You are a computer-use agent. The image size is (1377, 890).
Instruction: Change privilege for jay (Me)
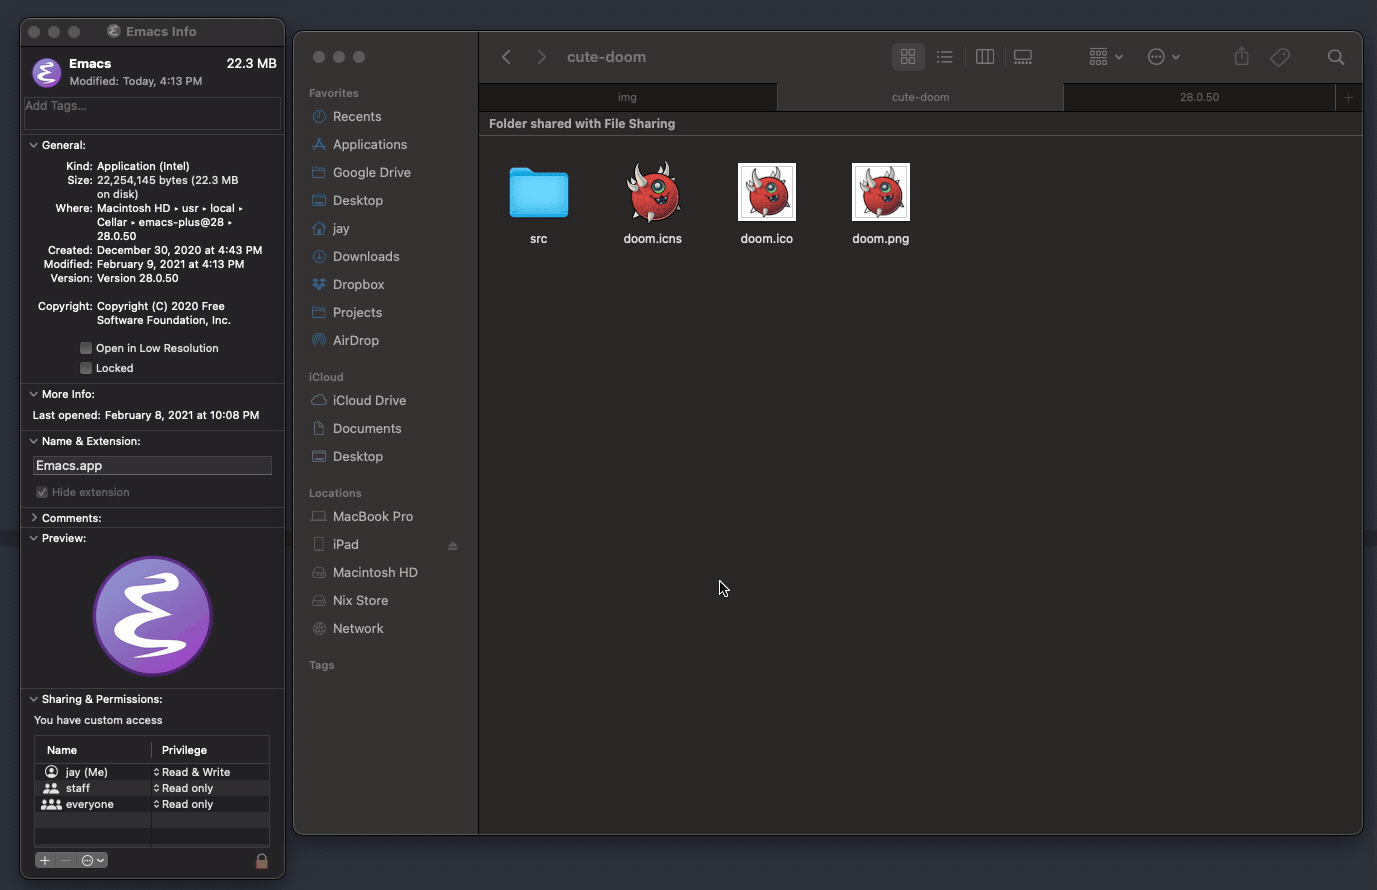point(191,772)
